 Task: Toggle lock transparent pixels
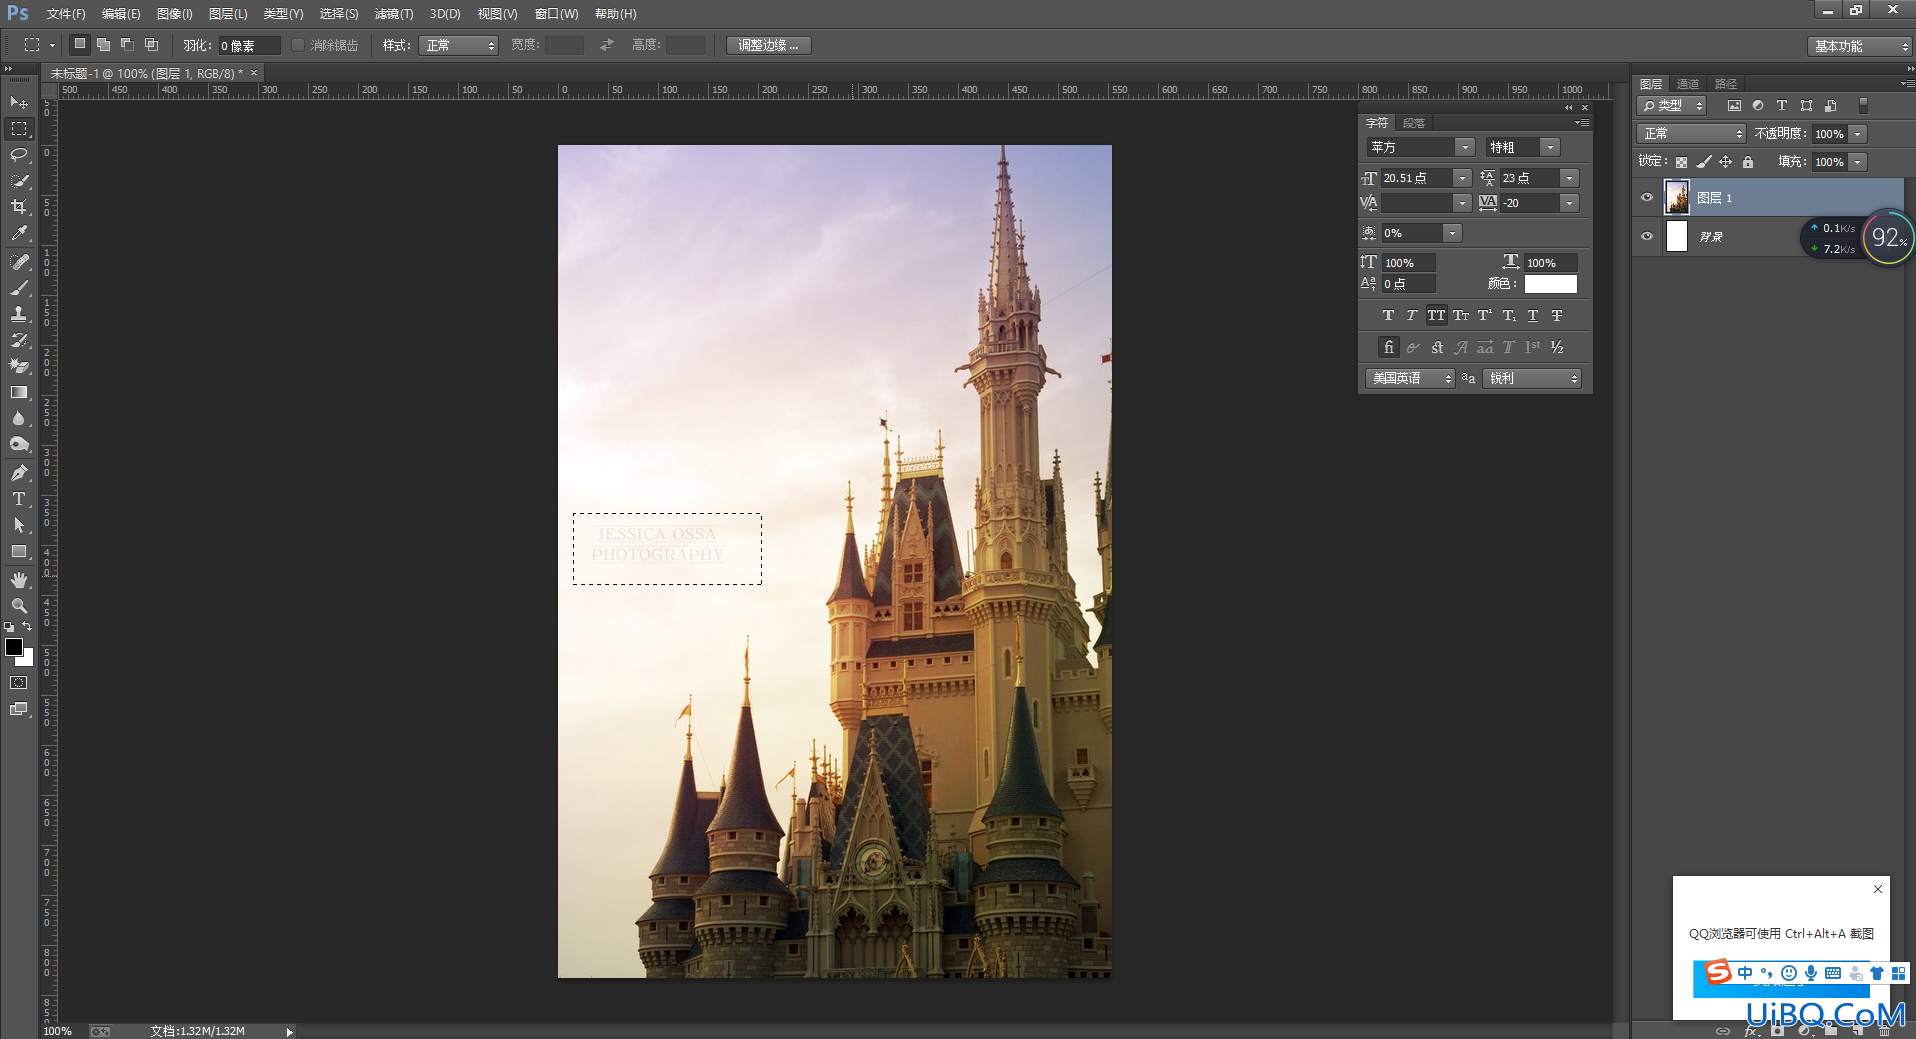tap(1681, 162)
